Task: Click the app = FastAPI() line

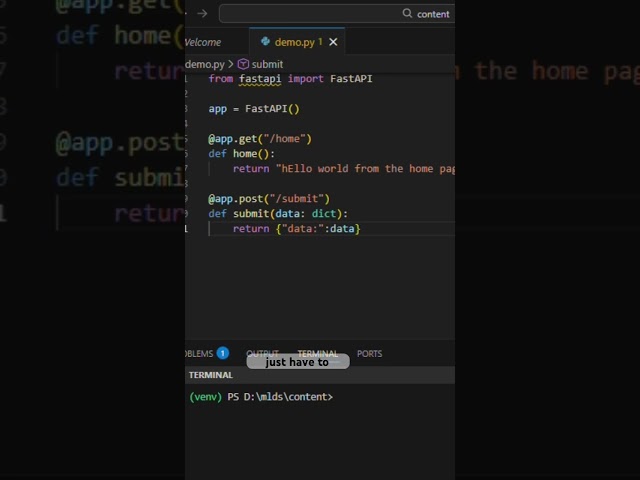Action: tap(254, 109)
